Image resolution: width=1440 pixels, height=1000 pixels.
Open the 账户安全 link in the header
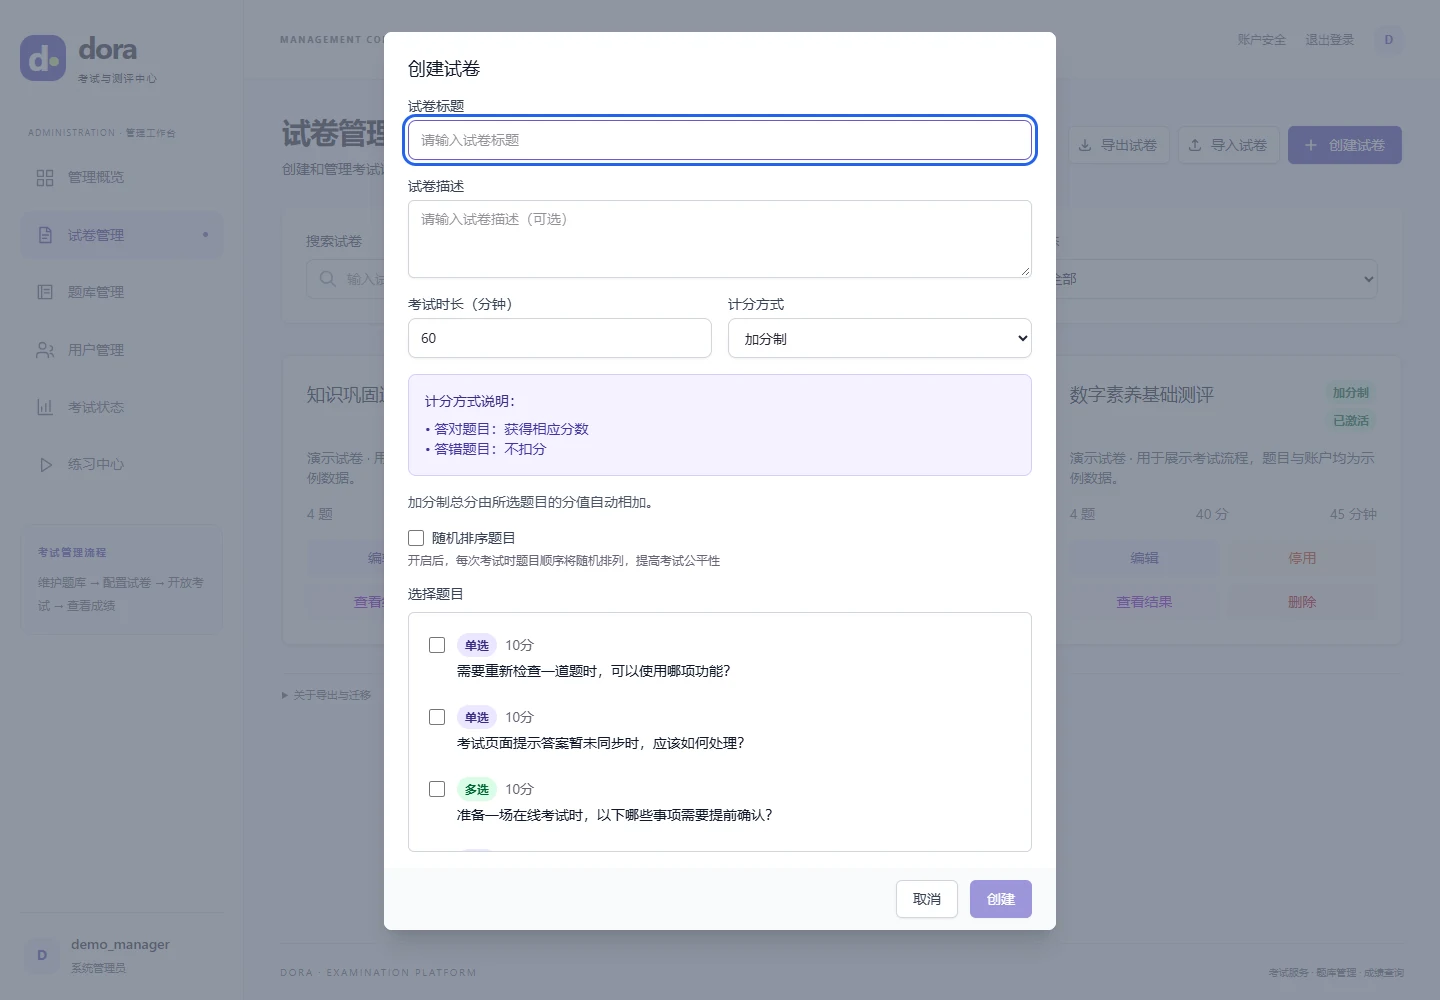coord(1262,40)
